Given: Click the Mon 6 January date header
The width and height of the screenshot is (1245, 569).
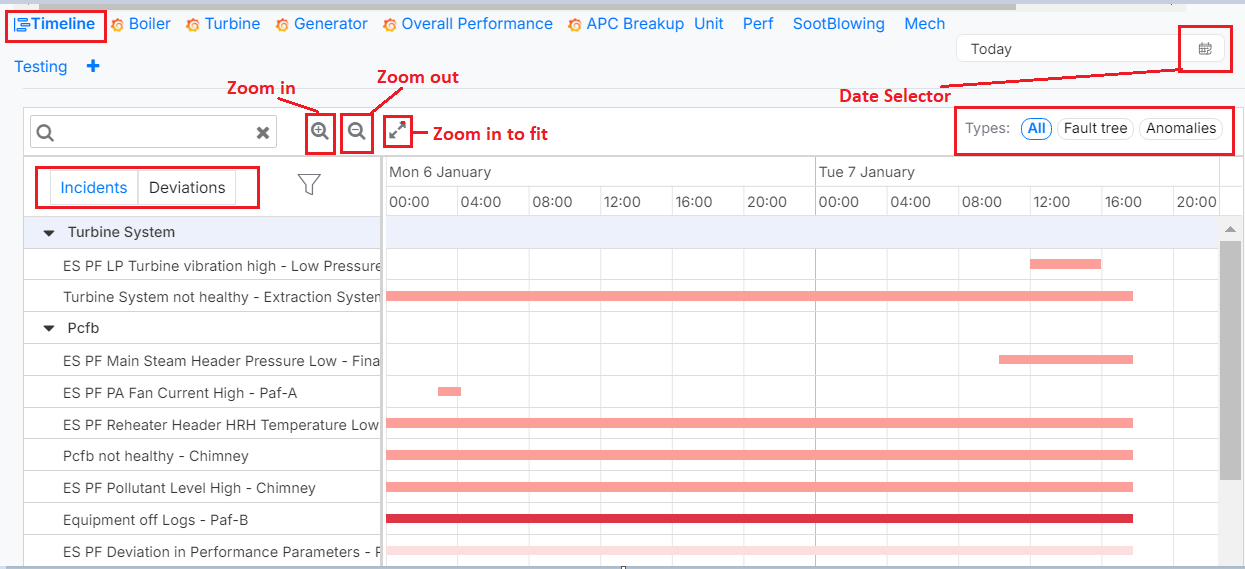Looking at the screenshot, I should point(440,172).
